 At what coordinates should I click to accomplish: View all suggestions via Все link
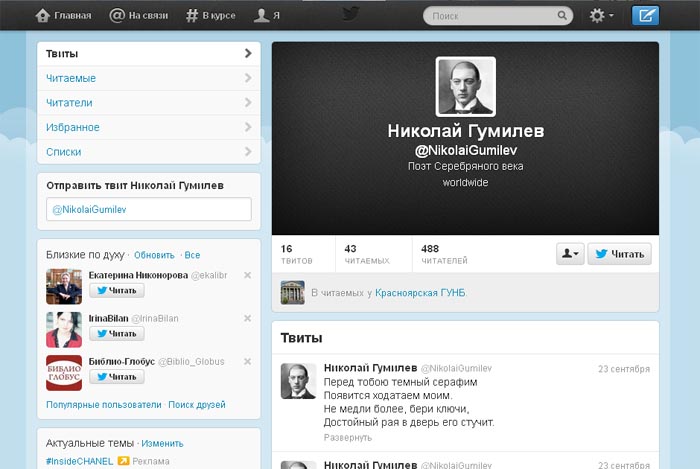192,255
